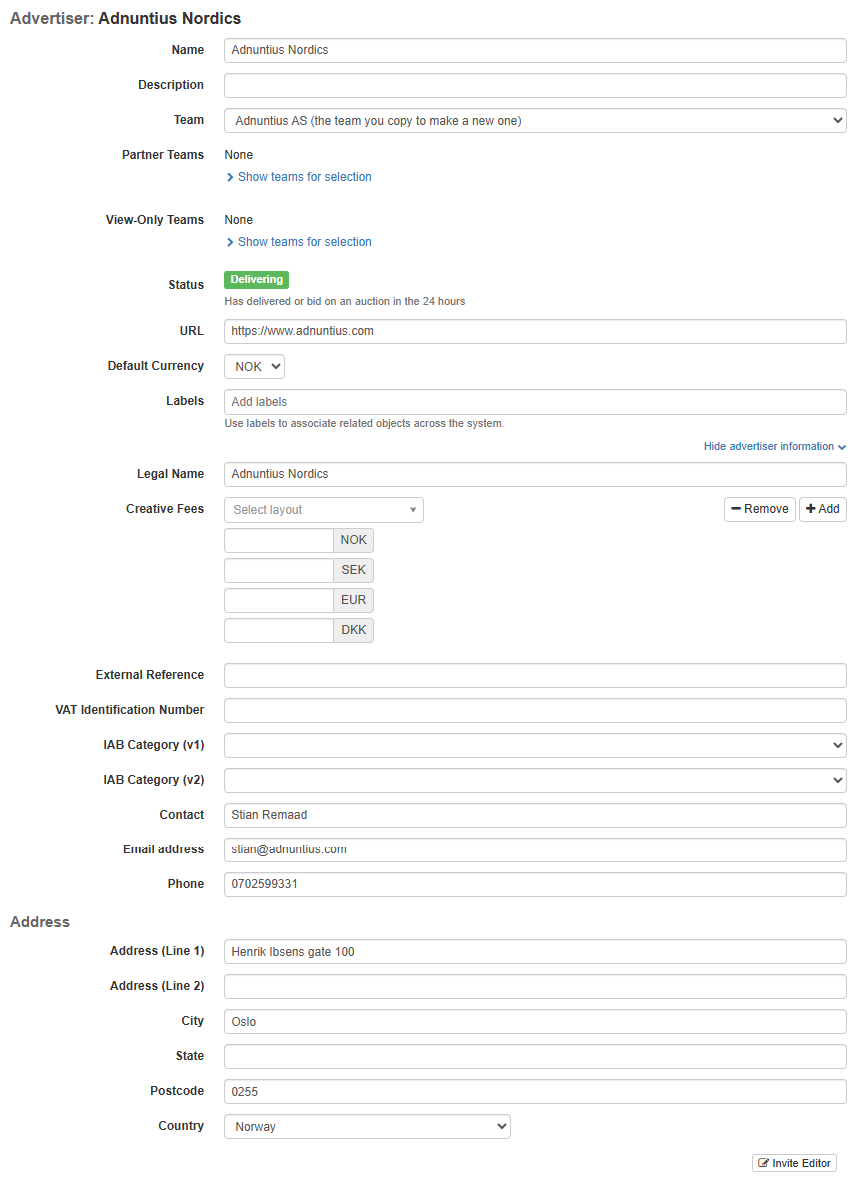Open the Country dropdown
Image resolution: width=861 pixels, height=1185 pixels.
pos(367,1127)
